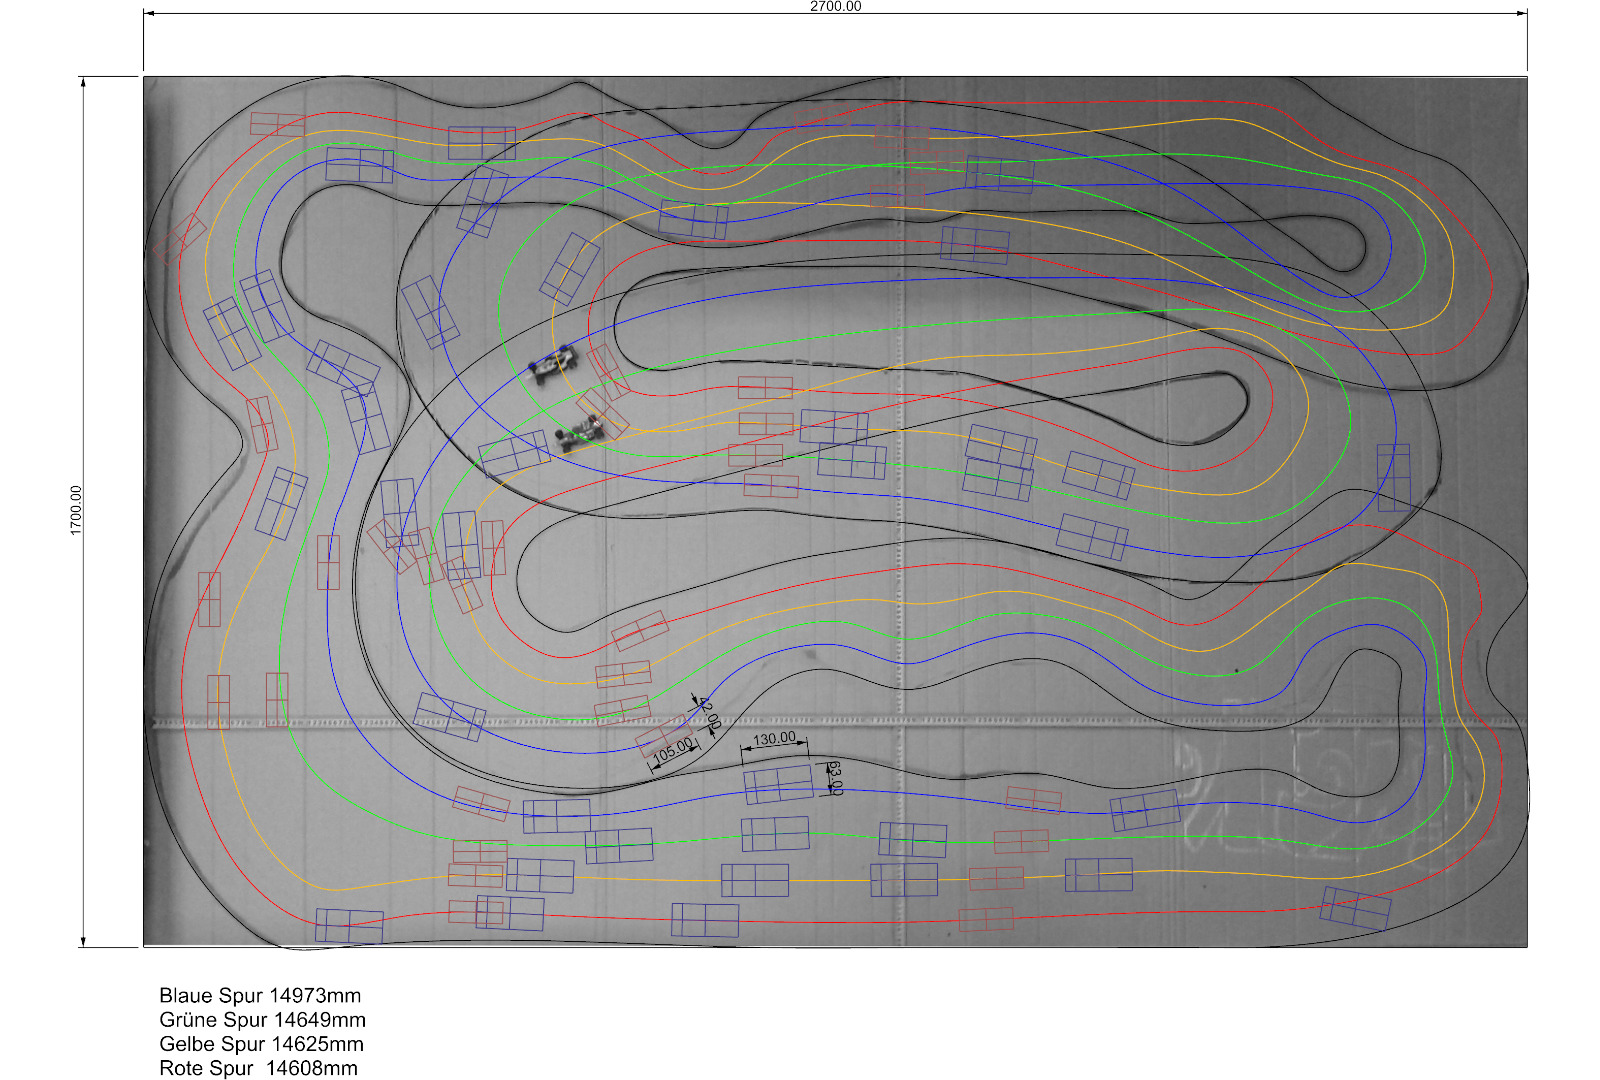Select the 63.00 dimension annotation
The image size is (1600, 1080).
[836, 778]
